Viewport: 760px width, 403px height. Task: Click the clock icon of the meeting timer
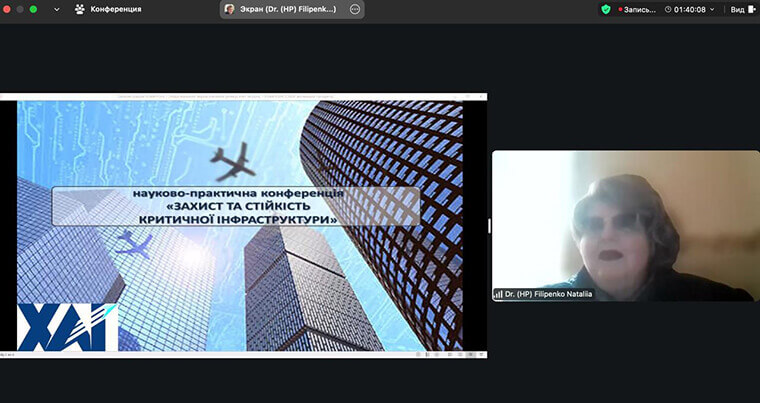(669, 9)
